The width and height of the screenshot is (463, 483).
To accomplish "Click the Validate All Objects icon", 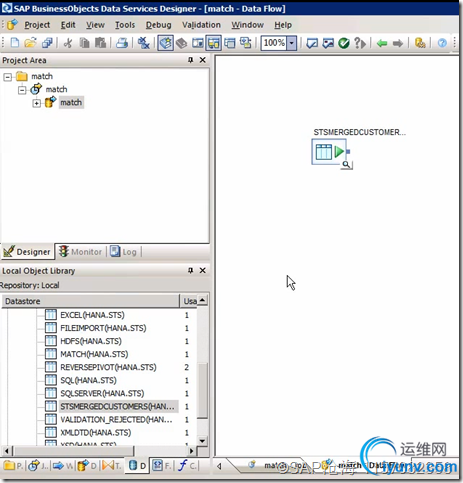I will [328, 43].
